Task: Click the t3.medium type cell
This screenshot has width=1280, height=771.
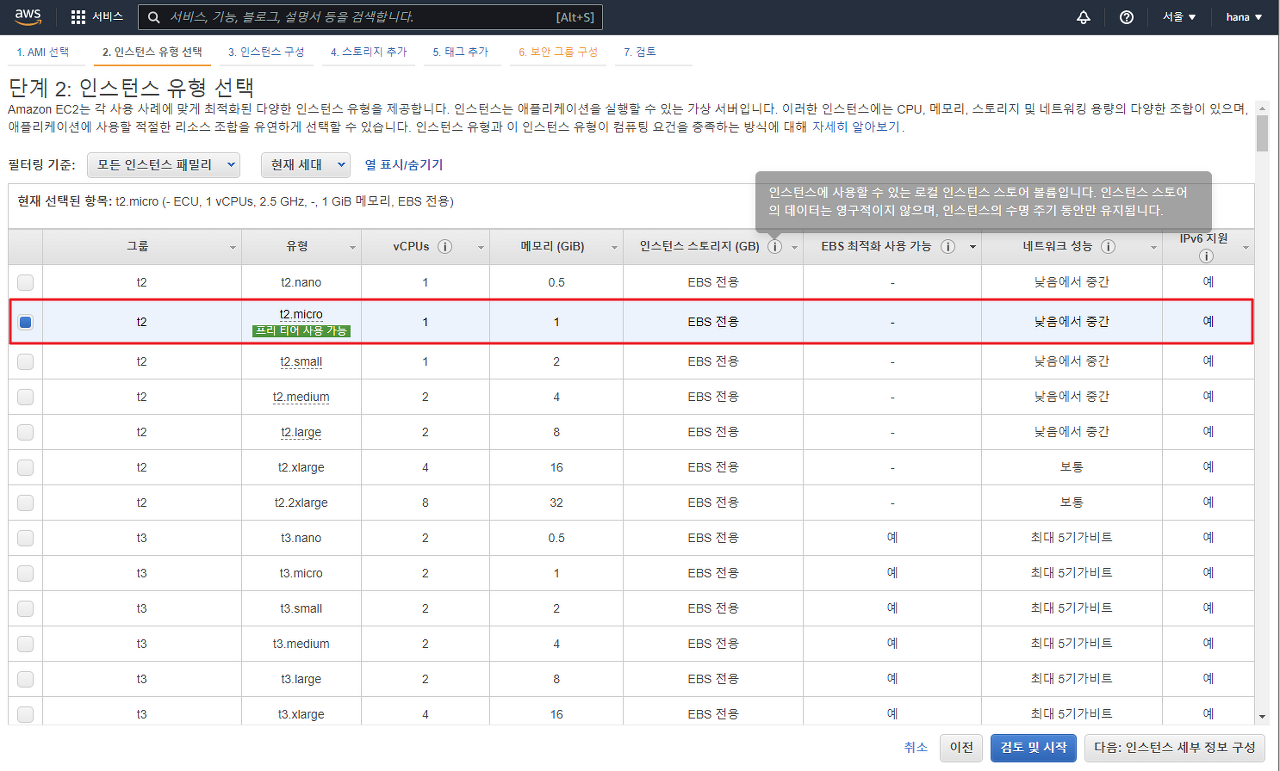Action: [301, 643]
